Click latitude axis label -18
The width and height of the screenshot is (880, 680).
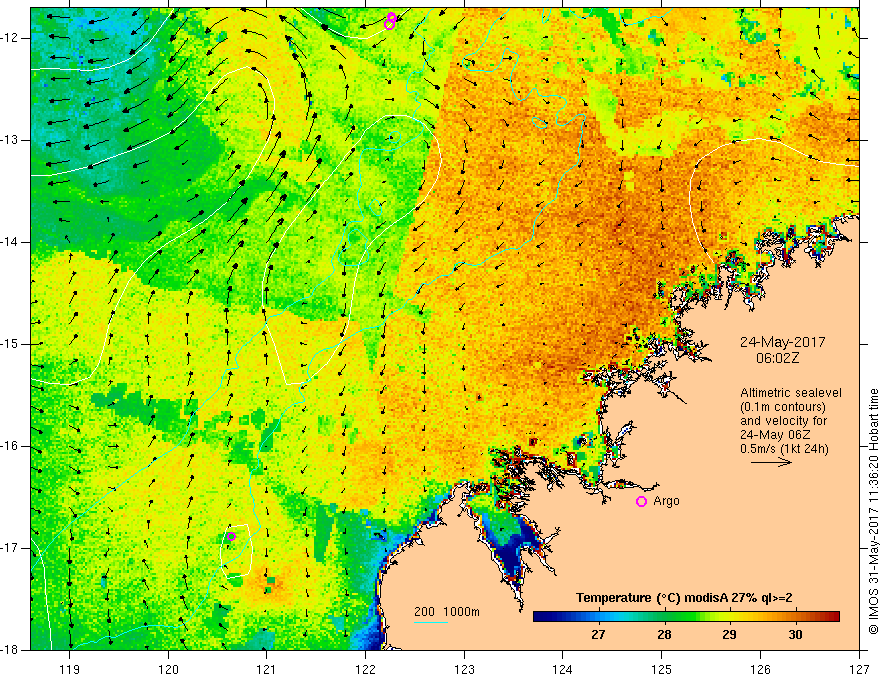pos(10,650)
